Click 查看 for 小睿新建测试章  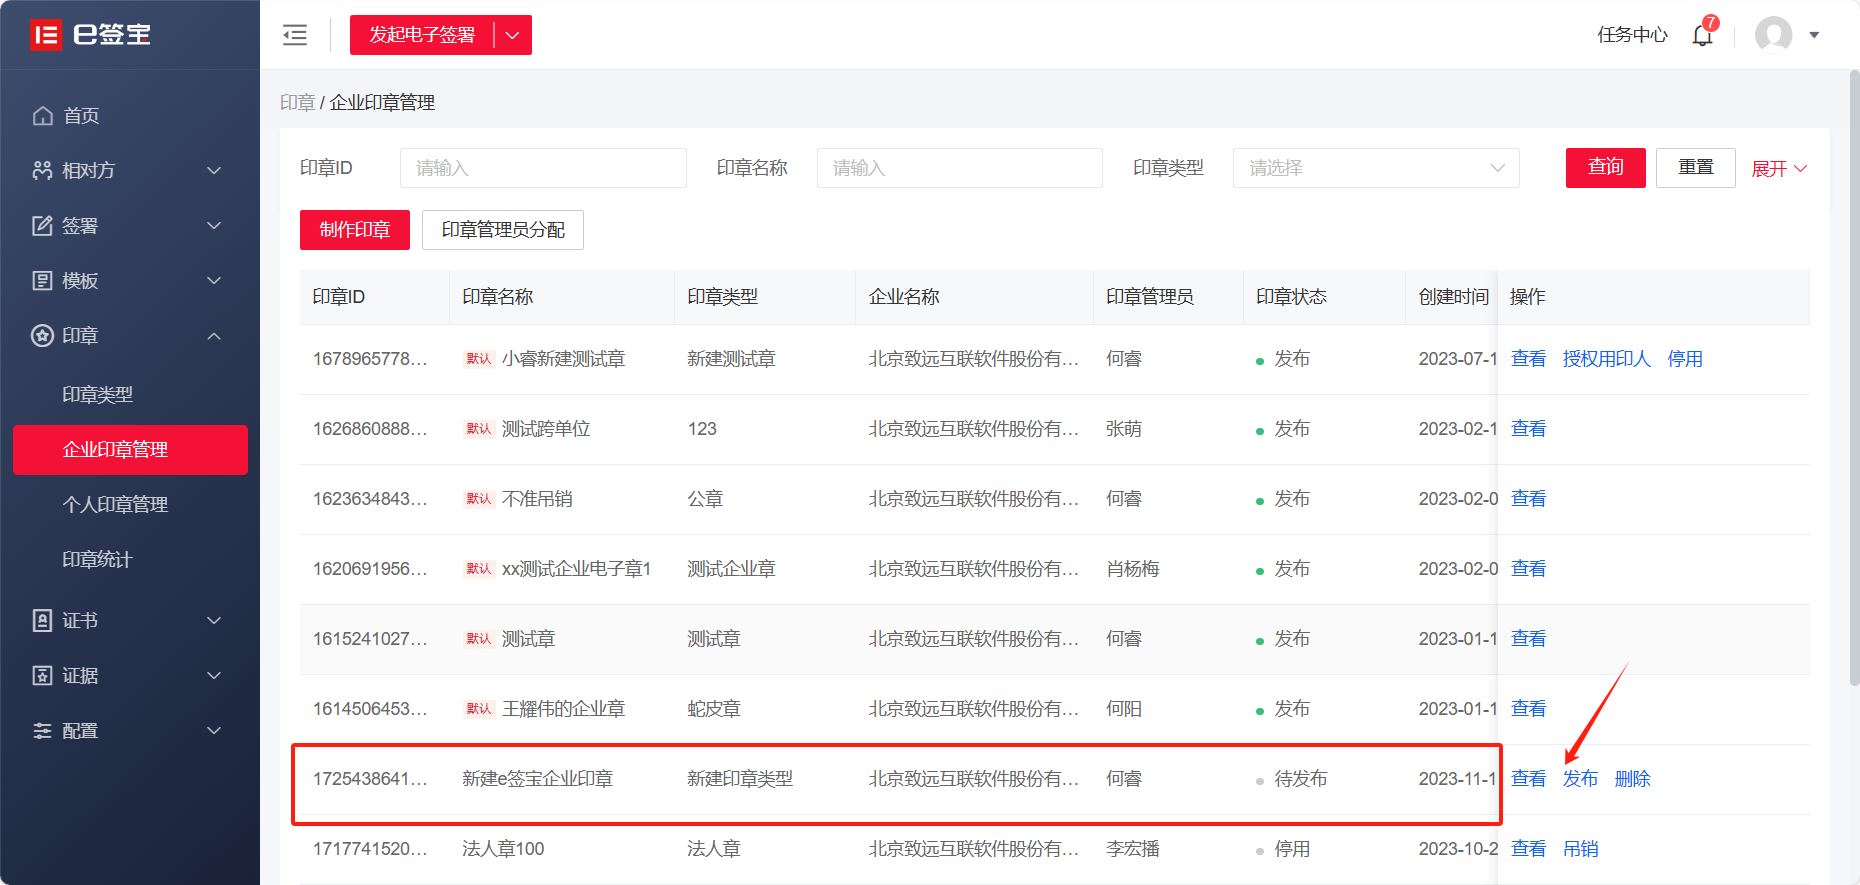[x=1528, y=359]
